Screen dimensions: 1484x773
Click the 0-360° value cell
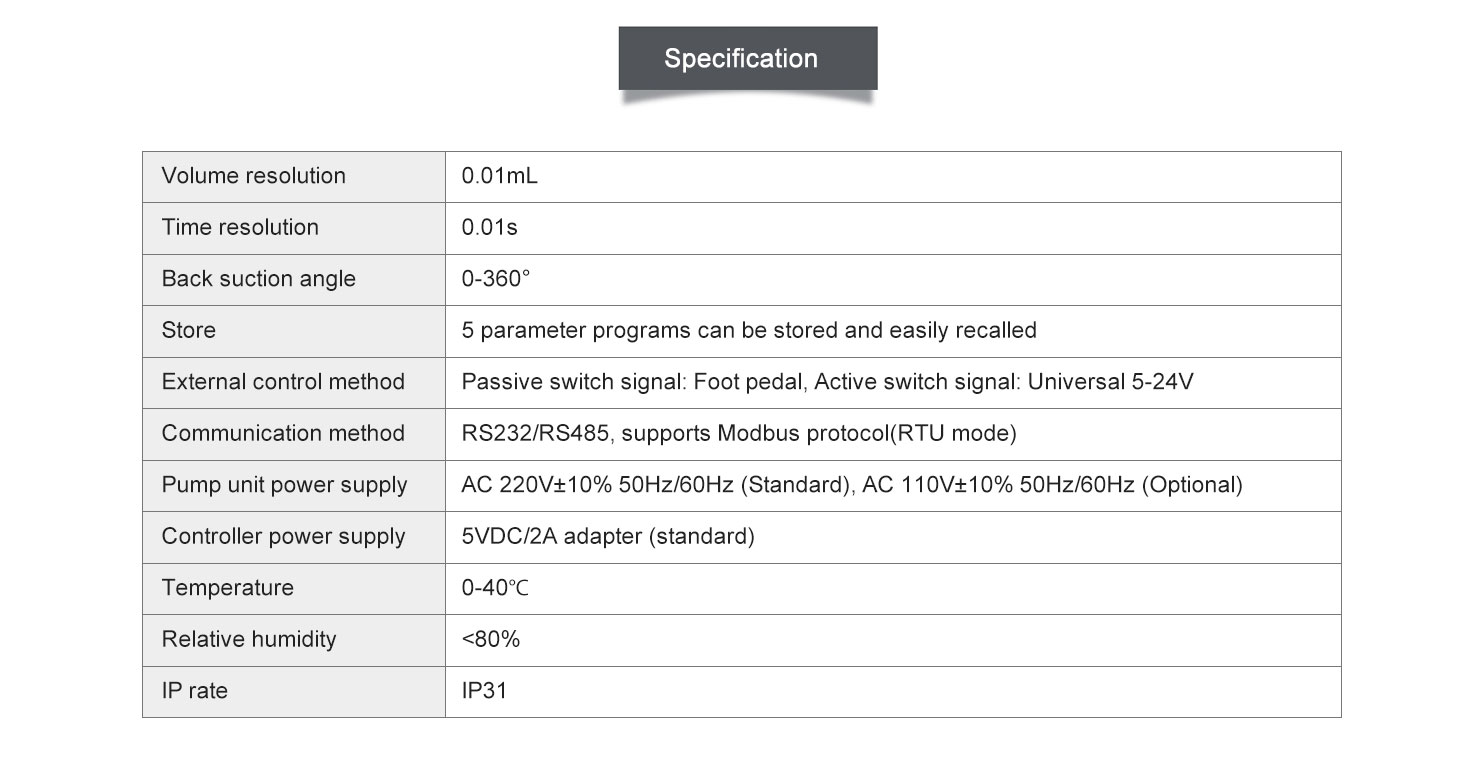click(893, 280)
